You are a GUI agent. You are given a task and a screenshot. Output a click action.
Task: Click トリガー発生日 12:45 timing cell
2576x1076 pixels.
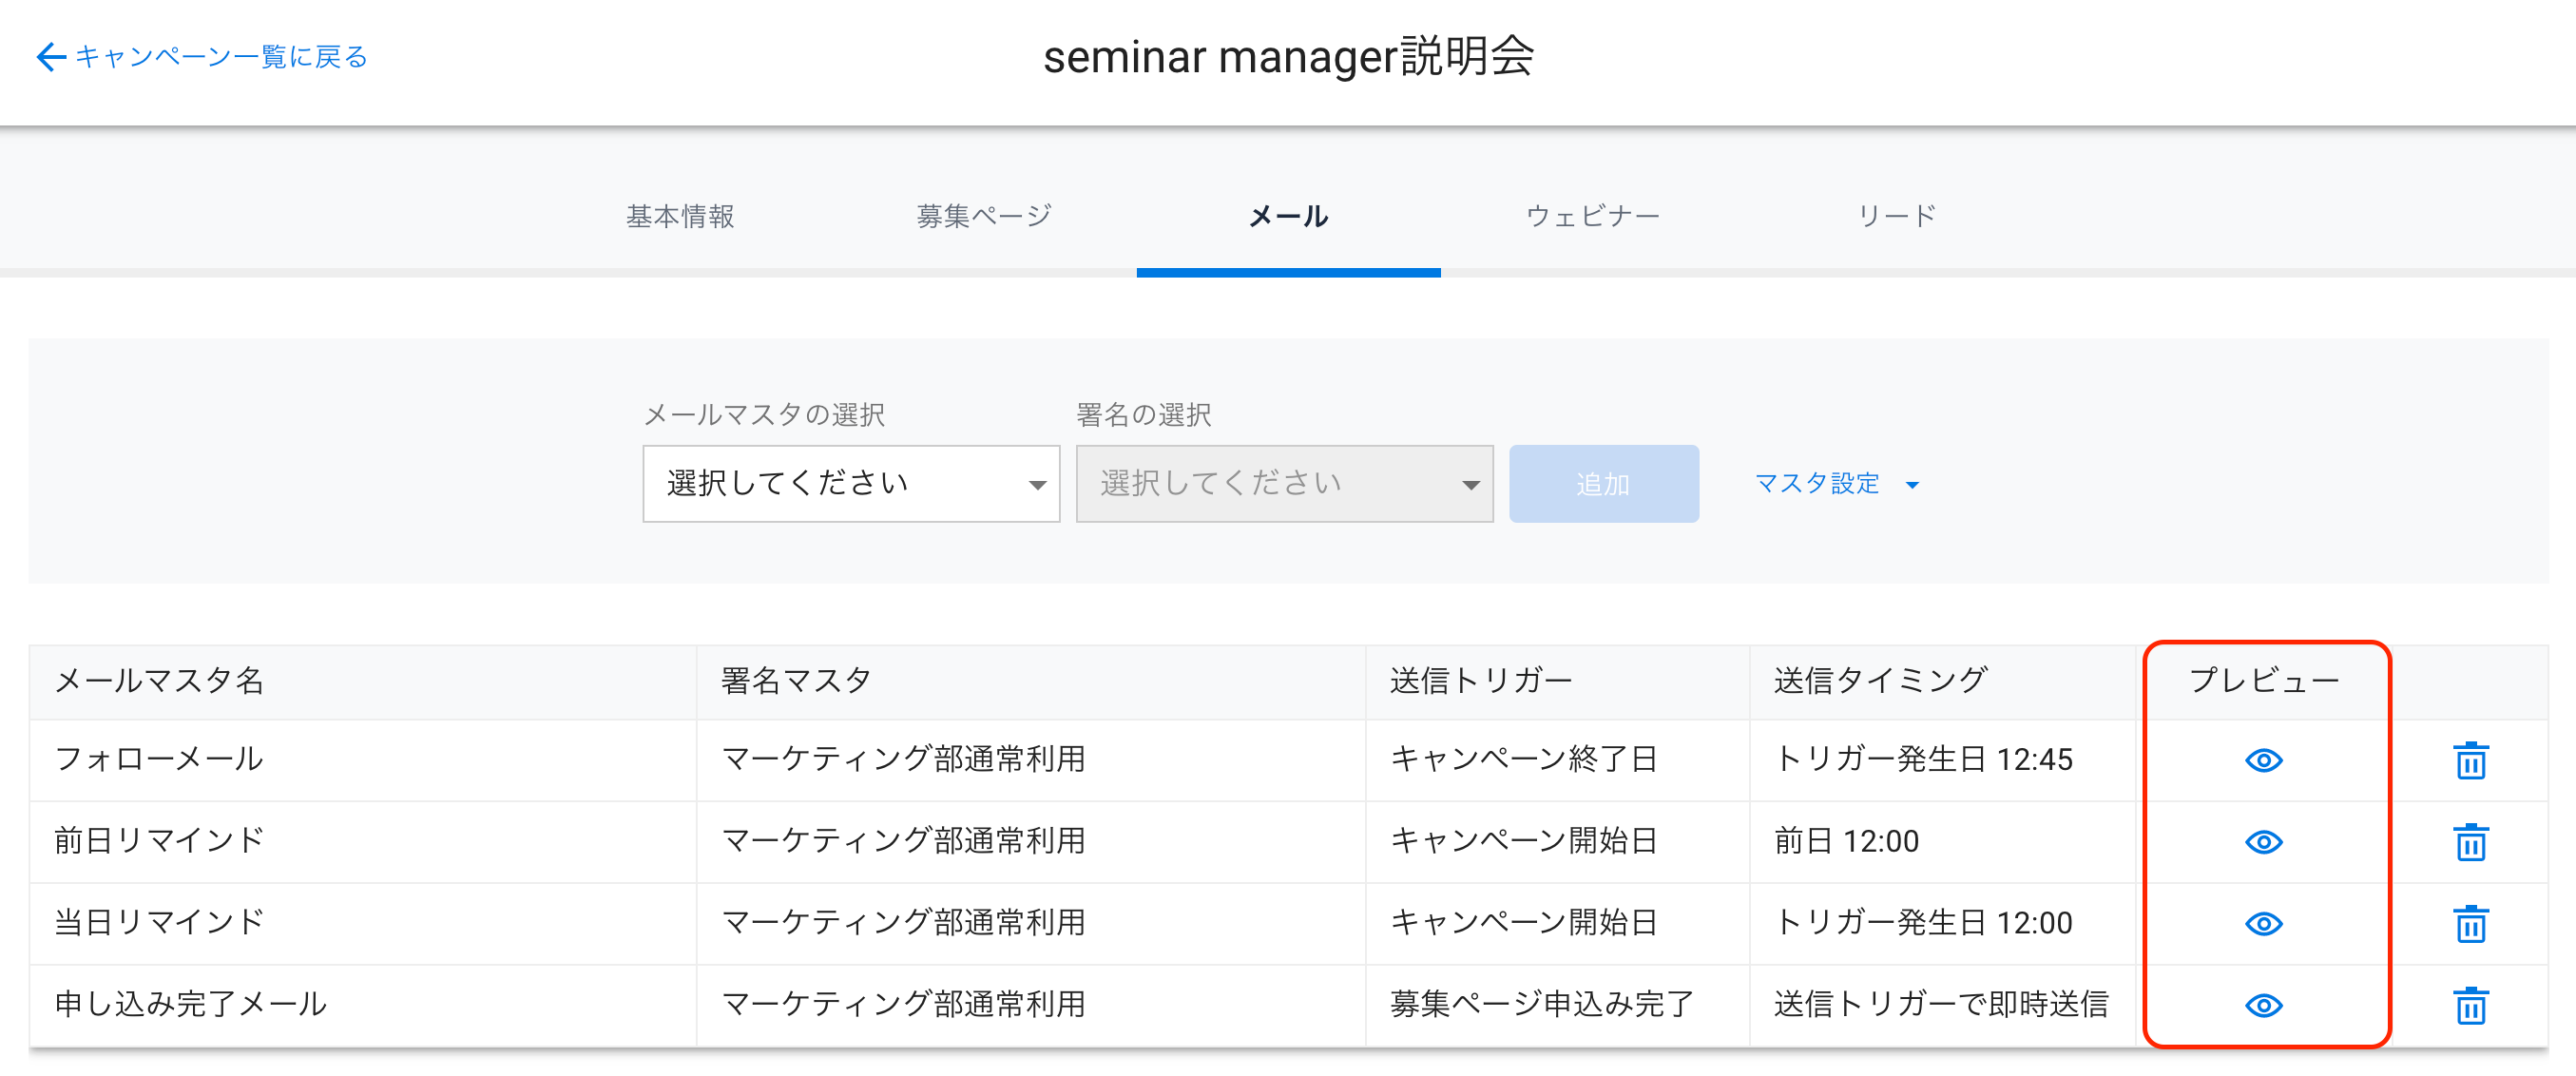(x=1942, y=761)
